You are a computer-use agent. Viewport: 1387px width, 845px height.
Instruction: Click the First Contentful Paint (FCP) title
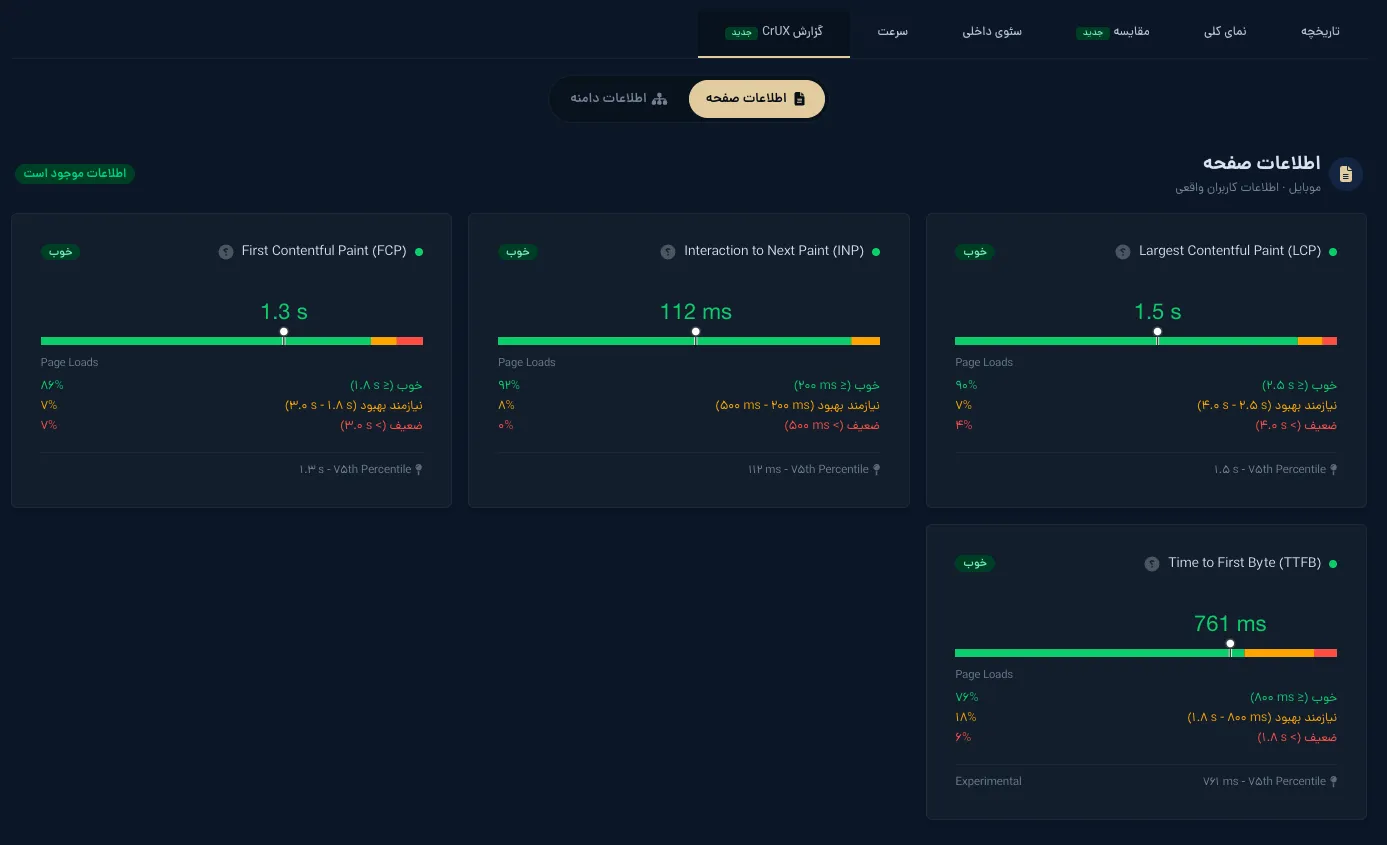pyautogui.click(x=324, y=251)
